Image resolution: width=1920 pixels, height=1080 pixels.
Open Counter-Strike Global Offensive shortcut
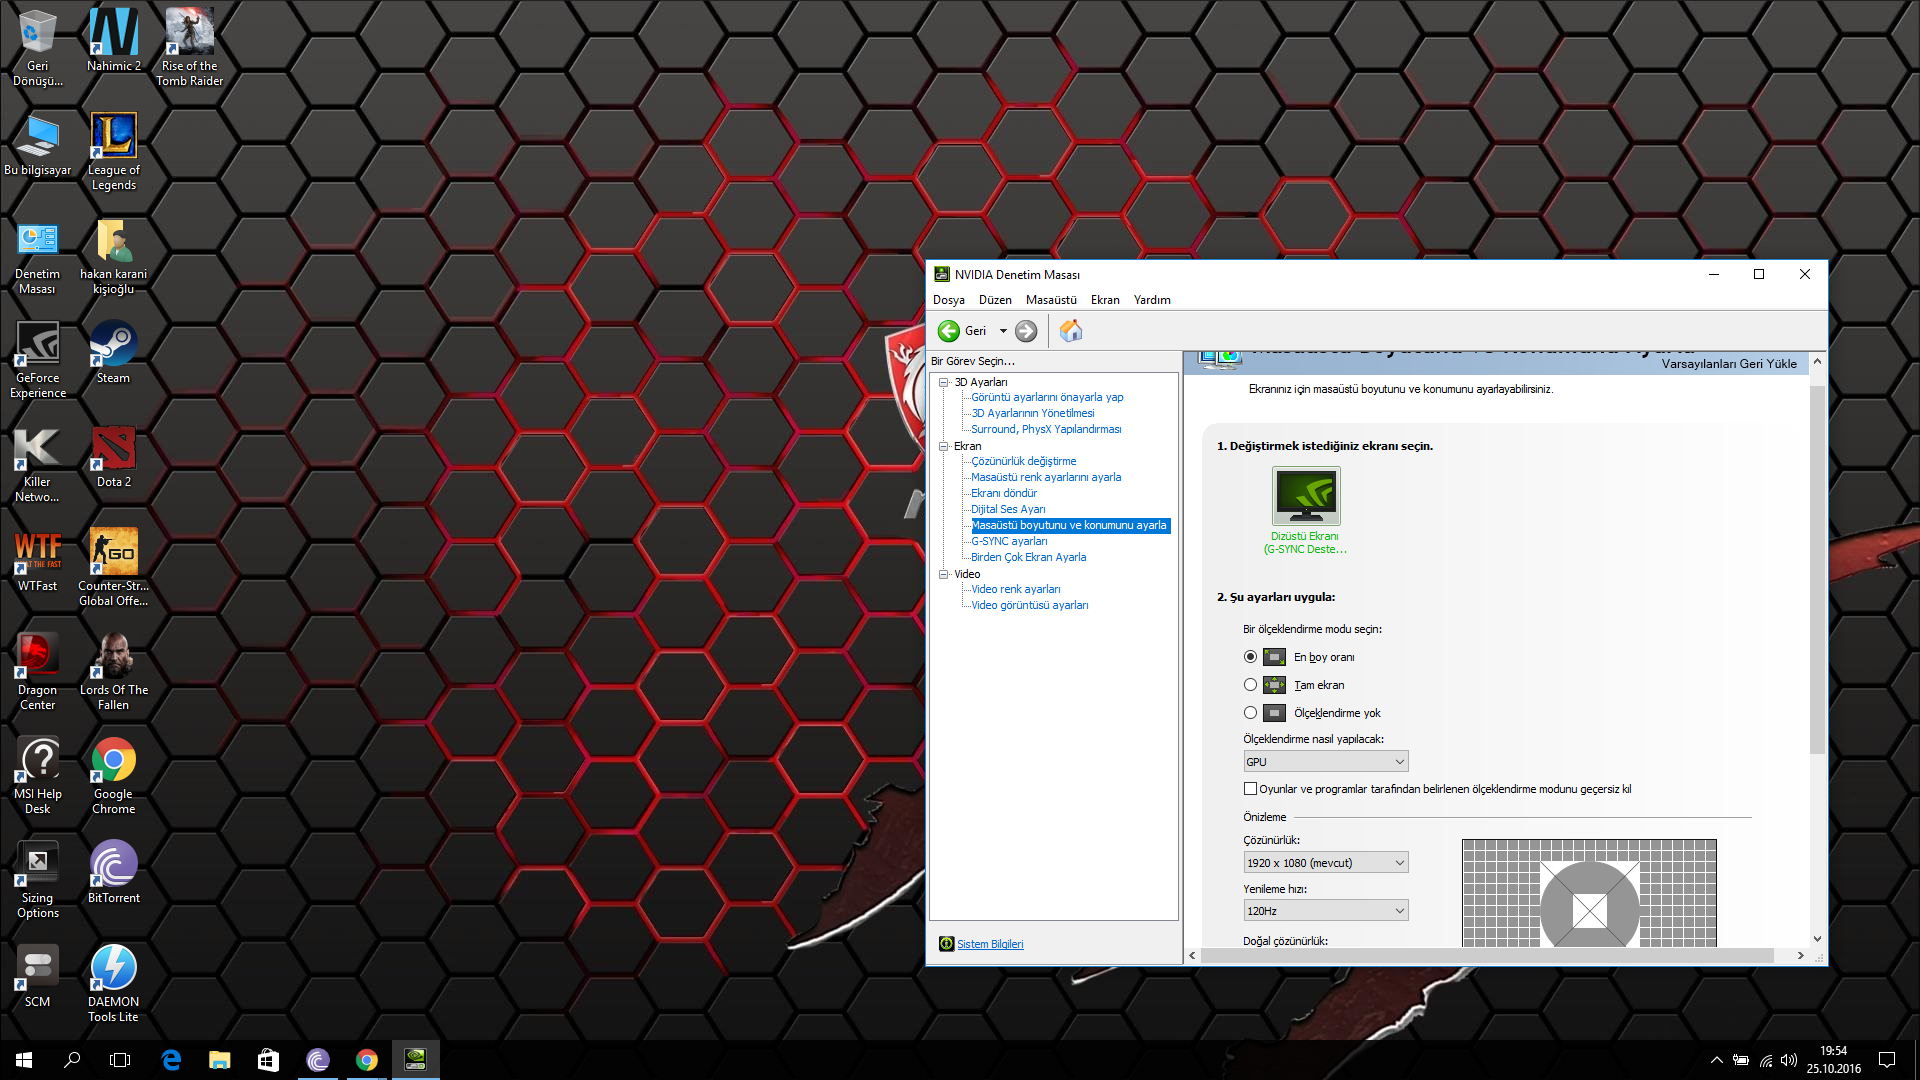click(x=113, y=568)
